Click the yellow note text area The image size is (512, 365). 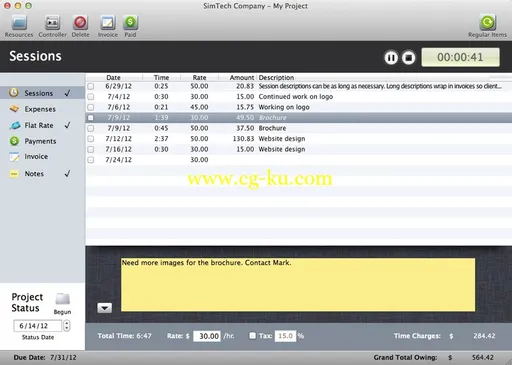coord(298,285)
